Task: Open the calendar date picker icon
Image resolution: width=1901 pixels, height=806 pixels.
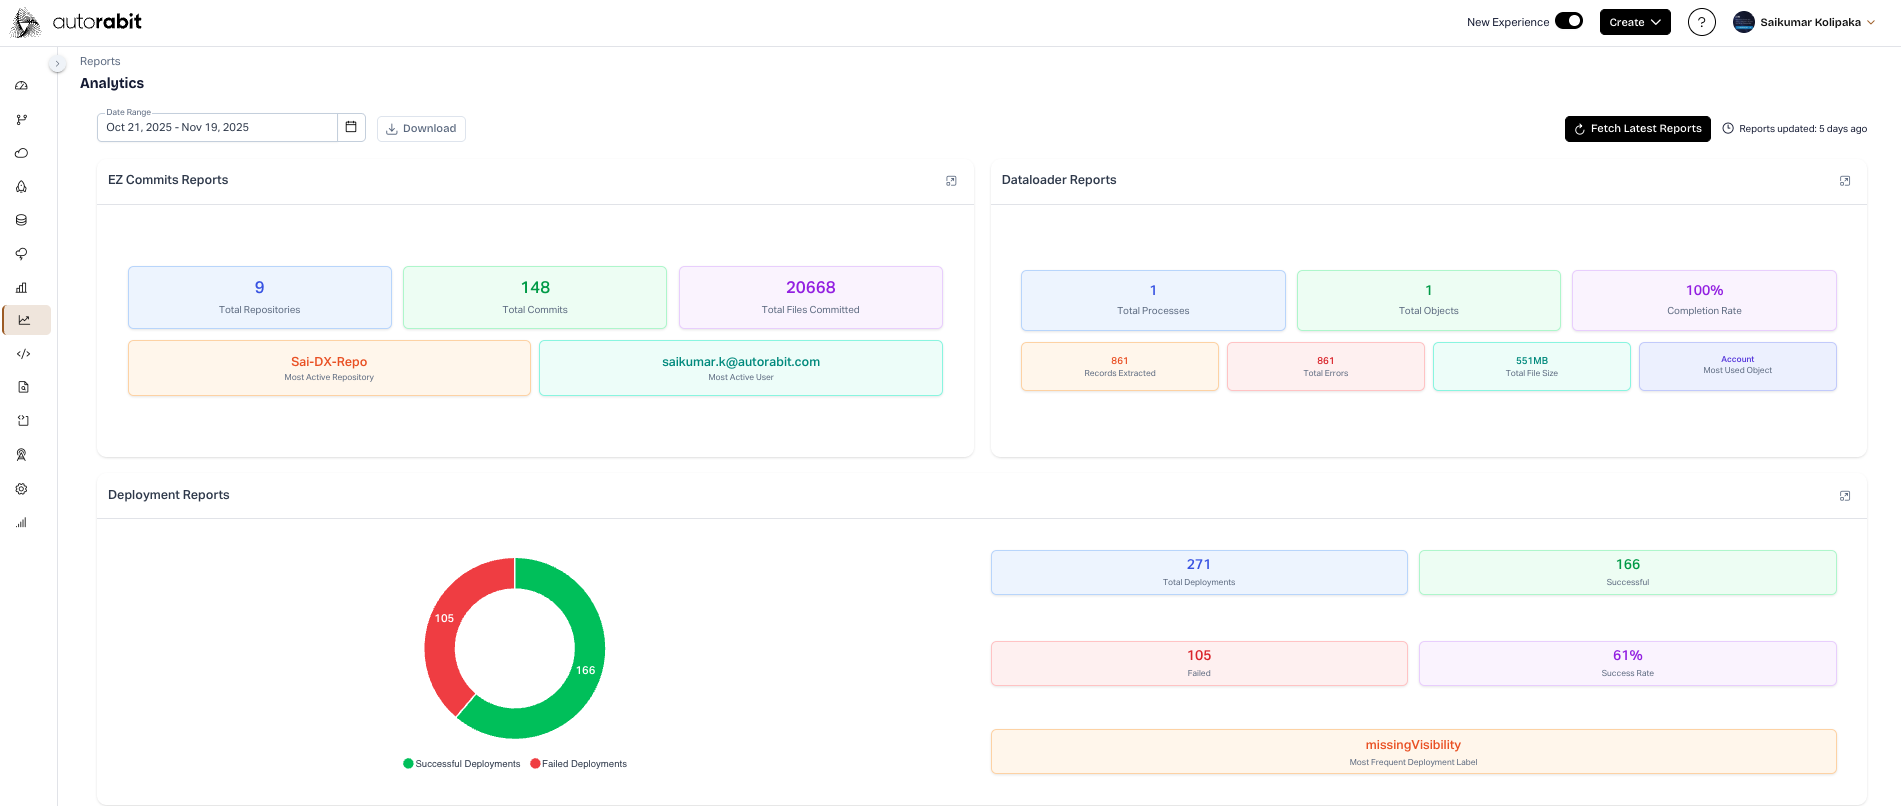Action: tap(351, 127)
